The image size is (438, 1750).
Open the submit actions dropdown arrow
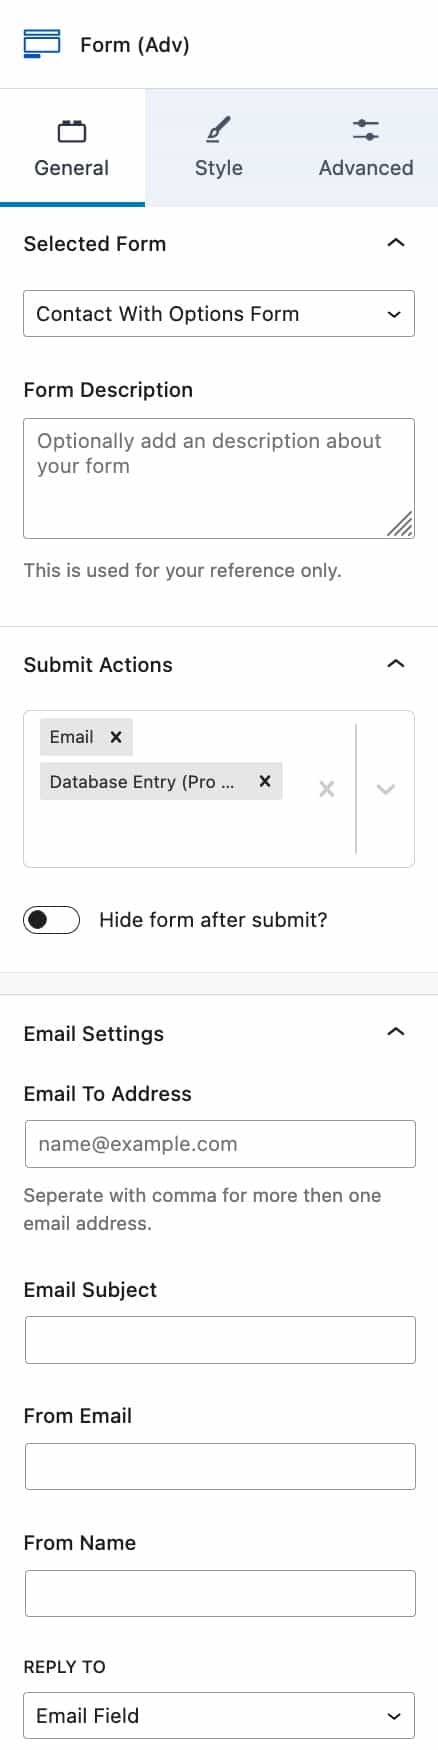click(385, 789)
